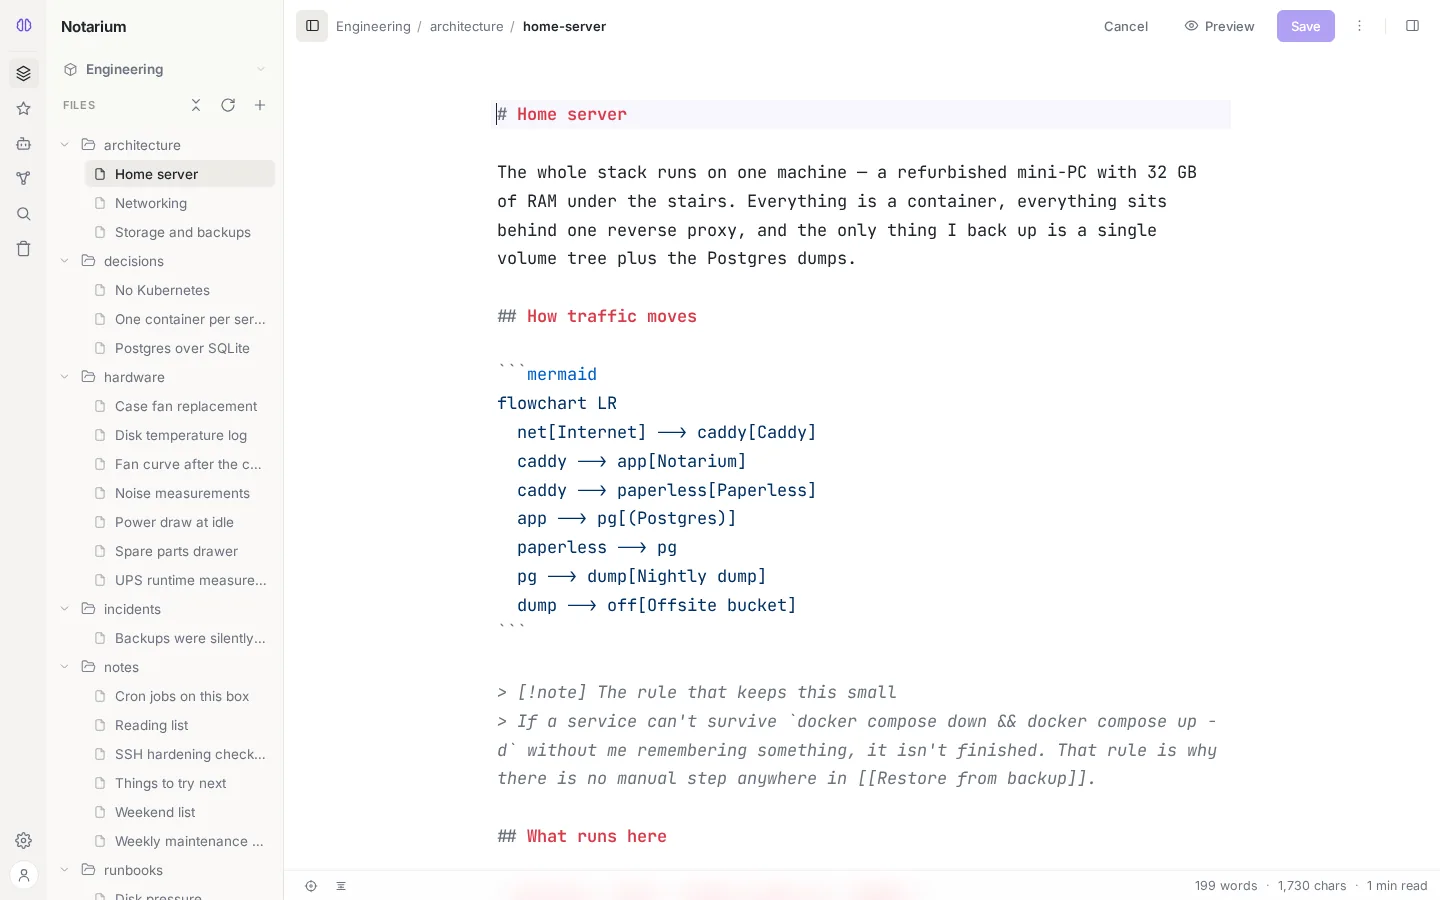Switch to Preview mode
This screenshot has width=1440, height=900.
(1219, 26)
